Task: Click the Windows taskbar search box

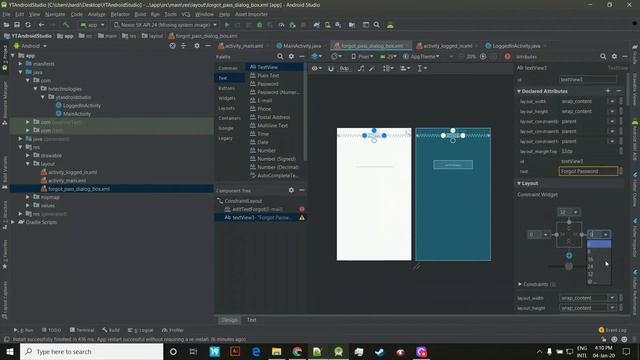Action: pyautogui.click(x=91, y=351)
